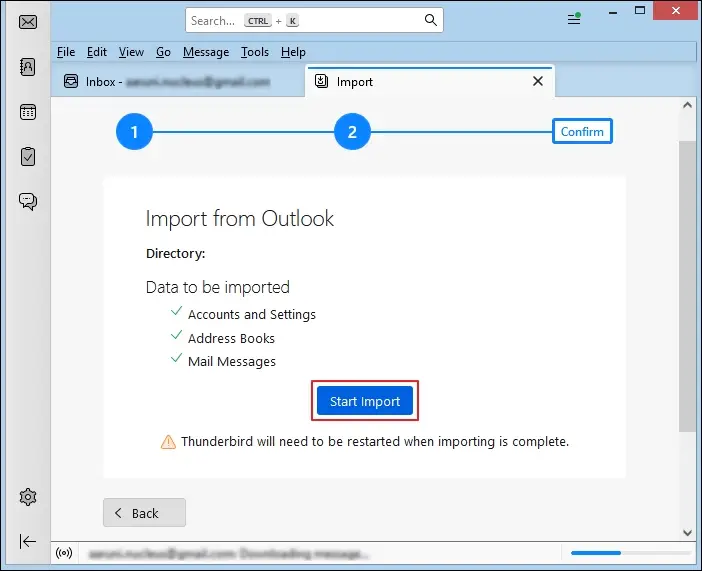Viewport: 702px width, 571px height.
Task: Close the Import tab
Action: click(538, 81)
